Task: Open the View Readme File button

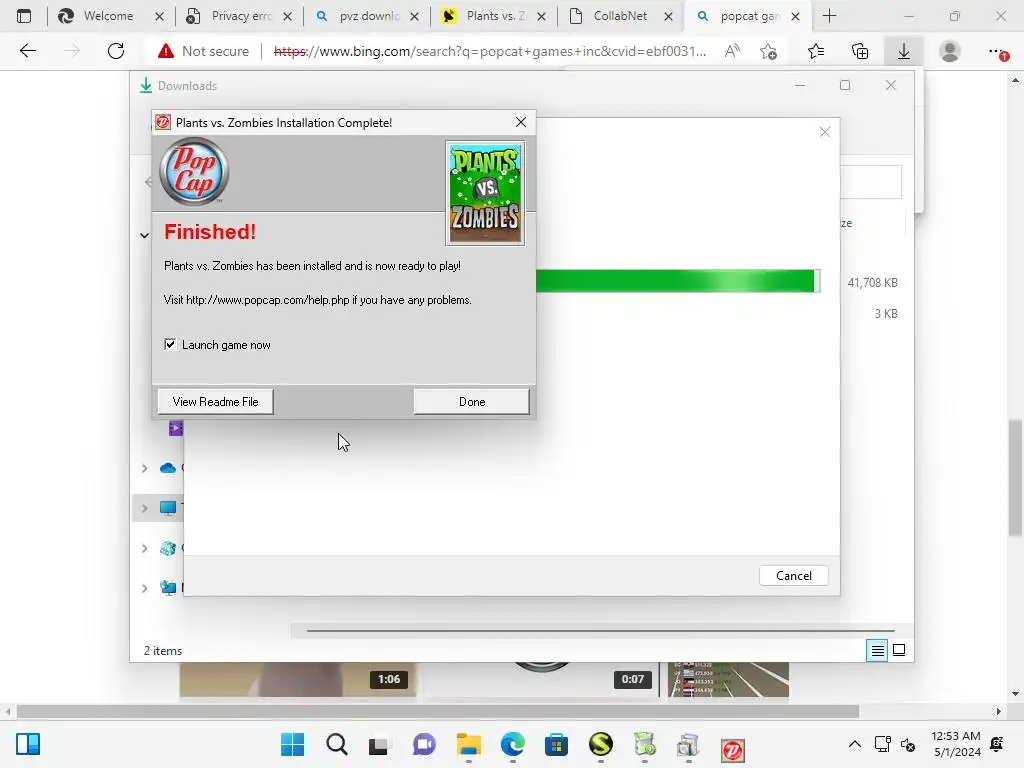Action: coord(216,402)
